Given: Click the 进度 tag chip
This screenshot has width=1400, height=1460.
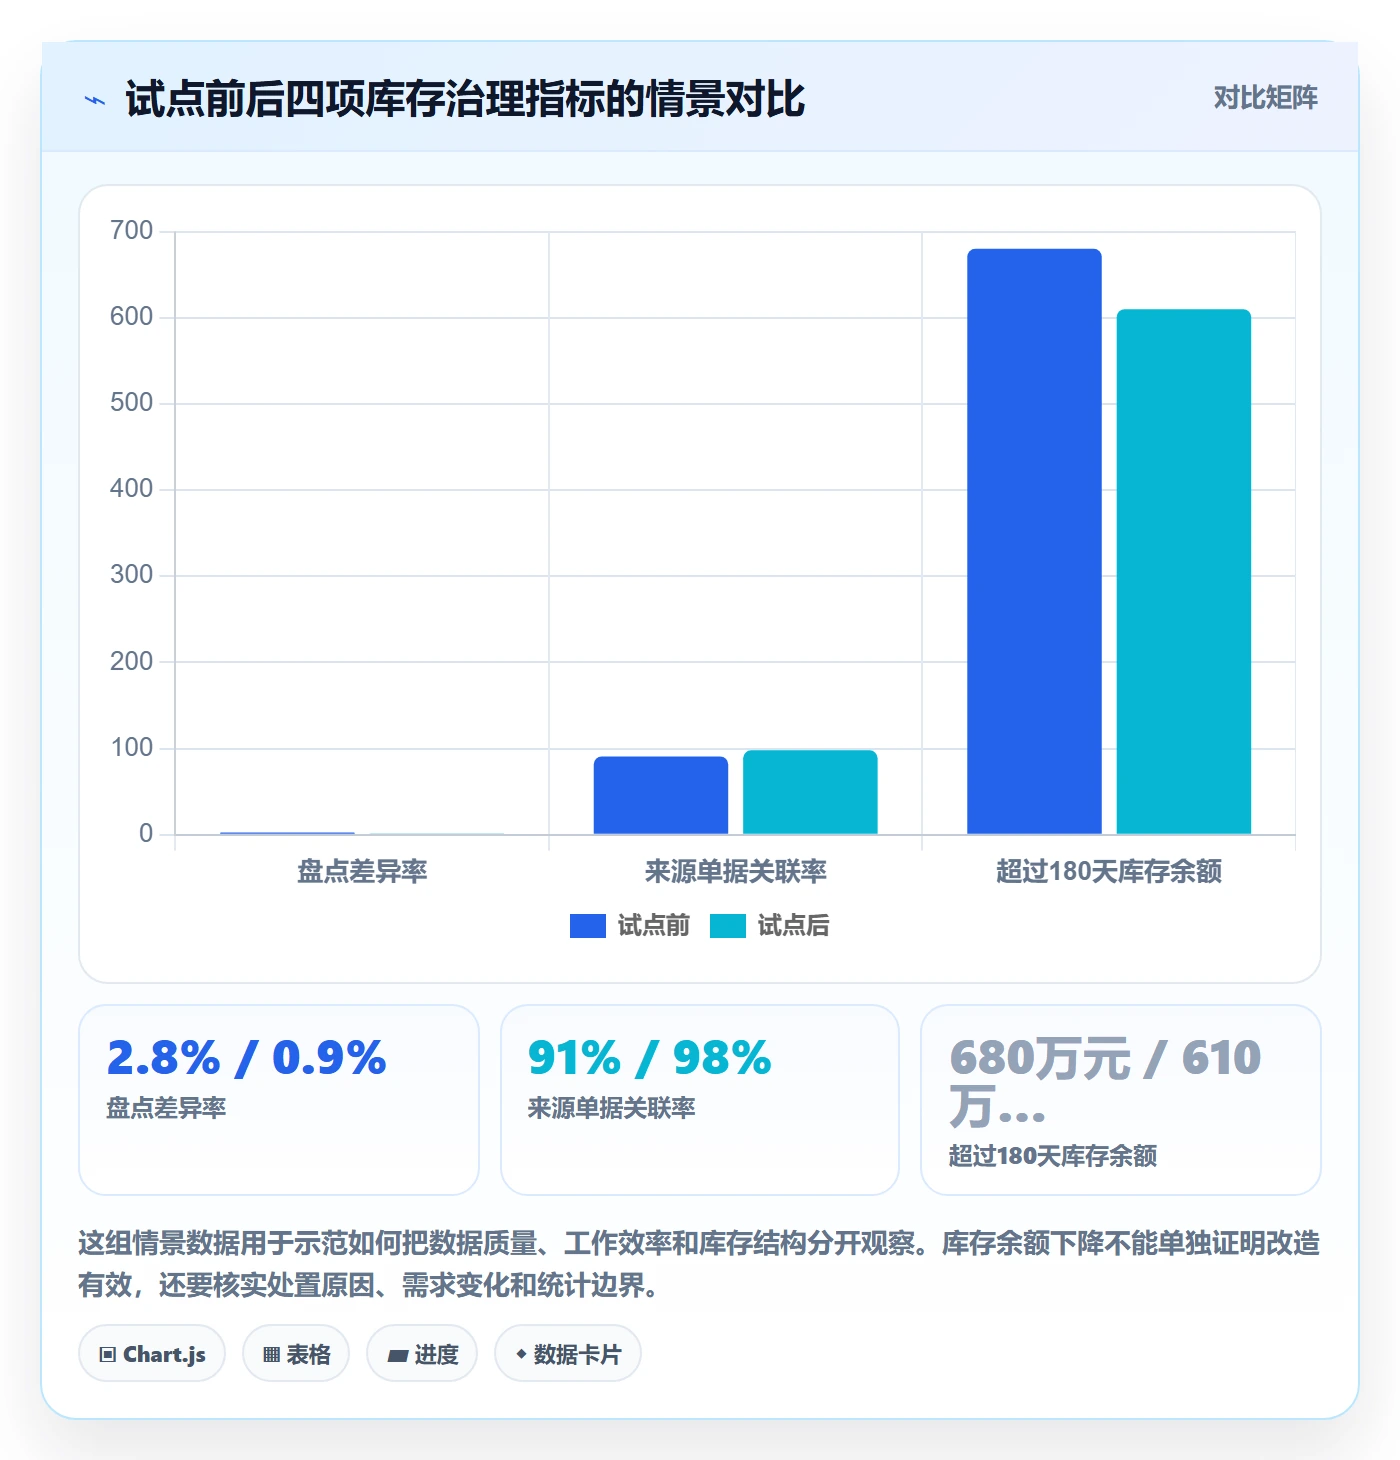Looking at the screenshot, I should pyautogui.click(x=422, y=1354).
